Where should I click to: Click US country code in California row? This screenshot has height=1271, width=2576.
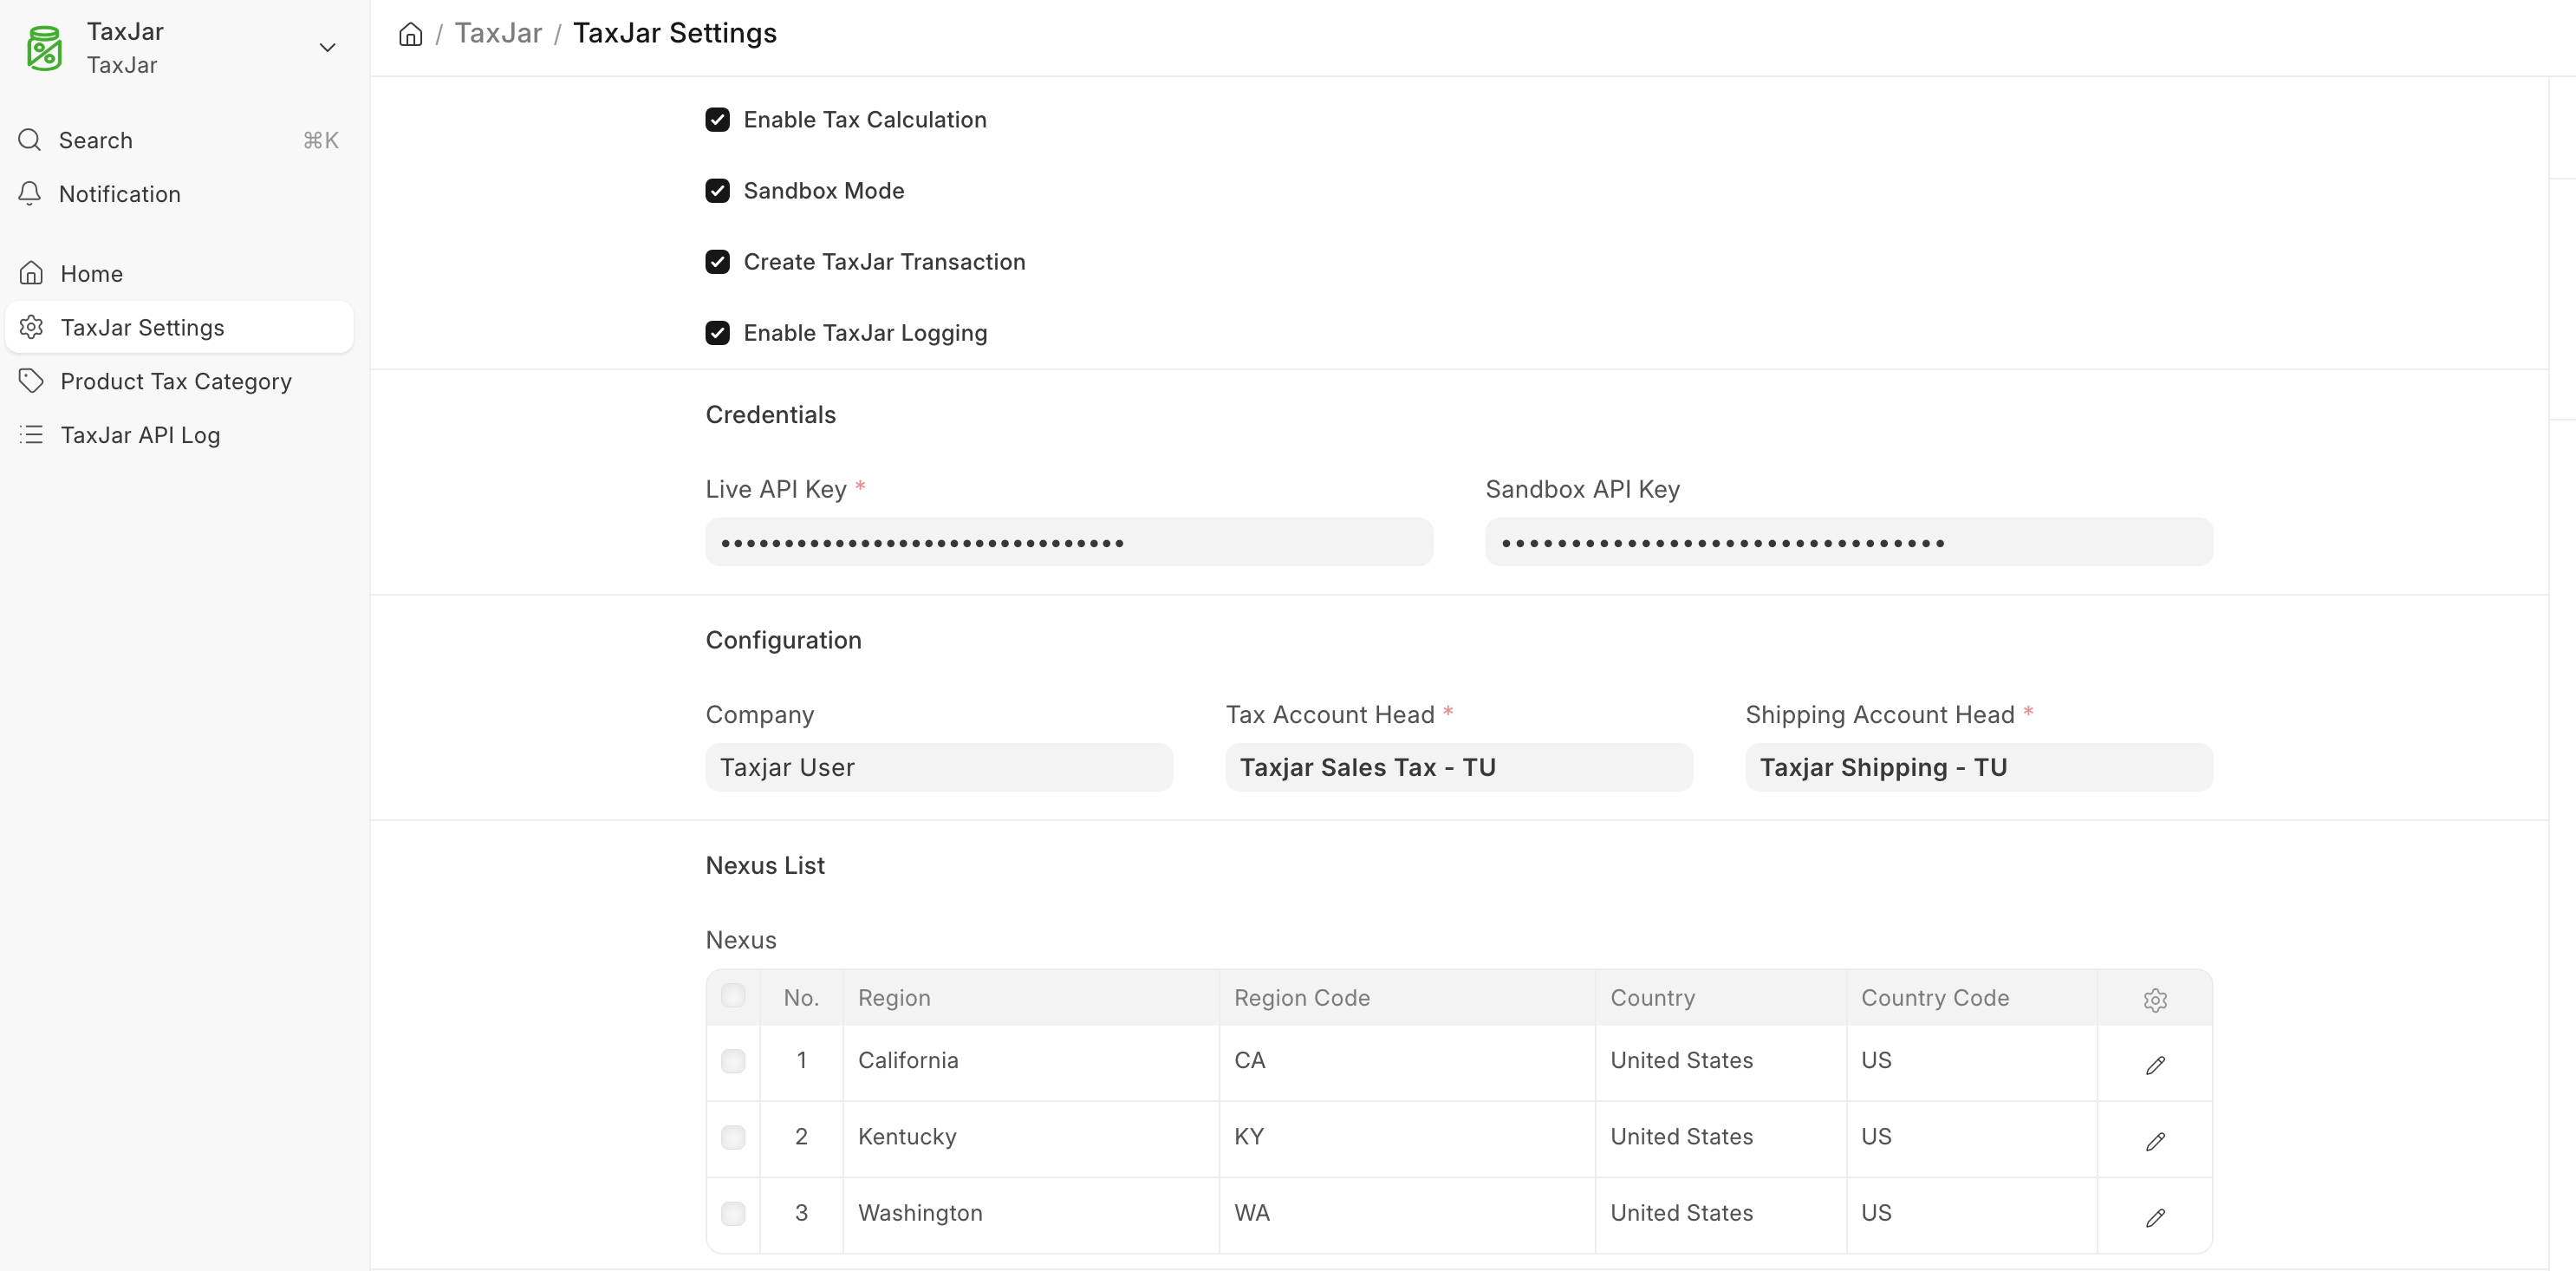pos(1972,1062)
